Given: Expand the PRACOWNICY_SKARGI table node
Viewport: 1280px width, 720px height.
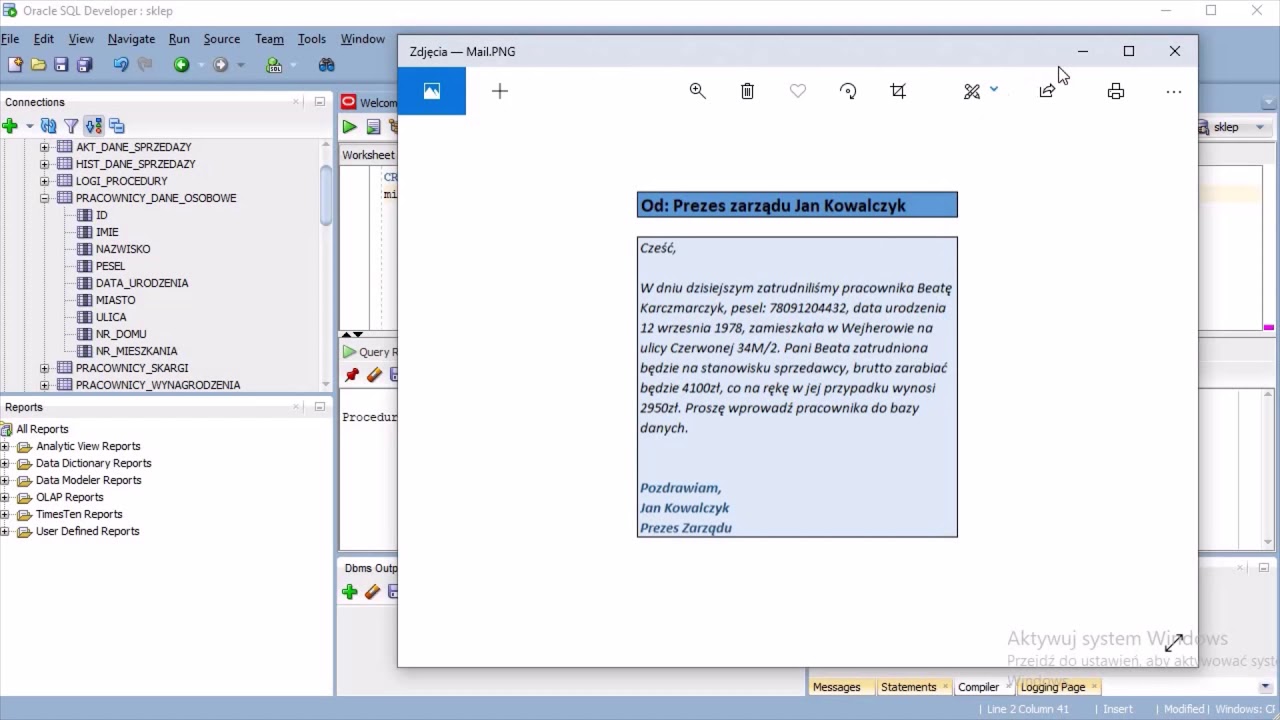Looking at the screenshot, I should tap(44, 368).
